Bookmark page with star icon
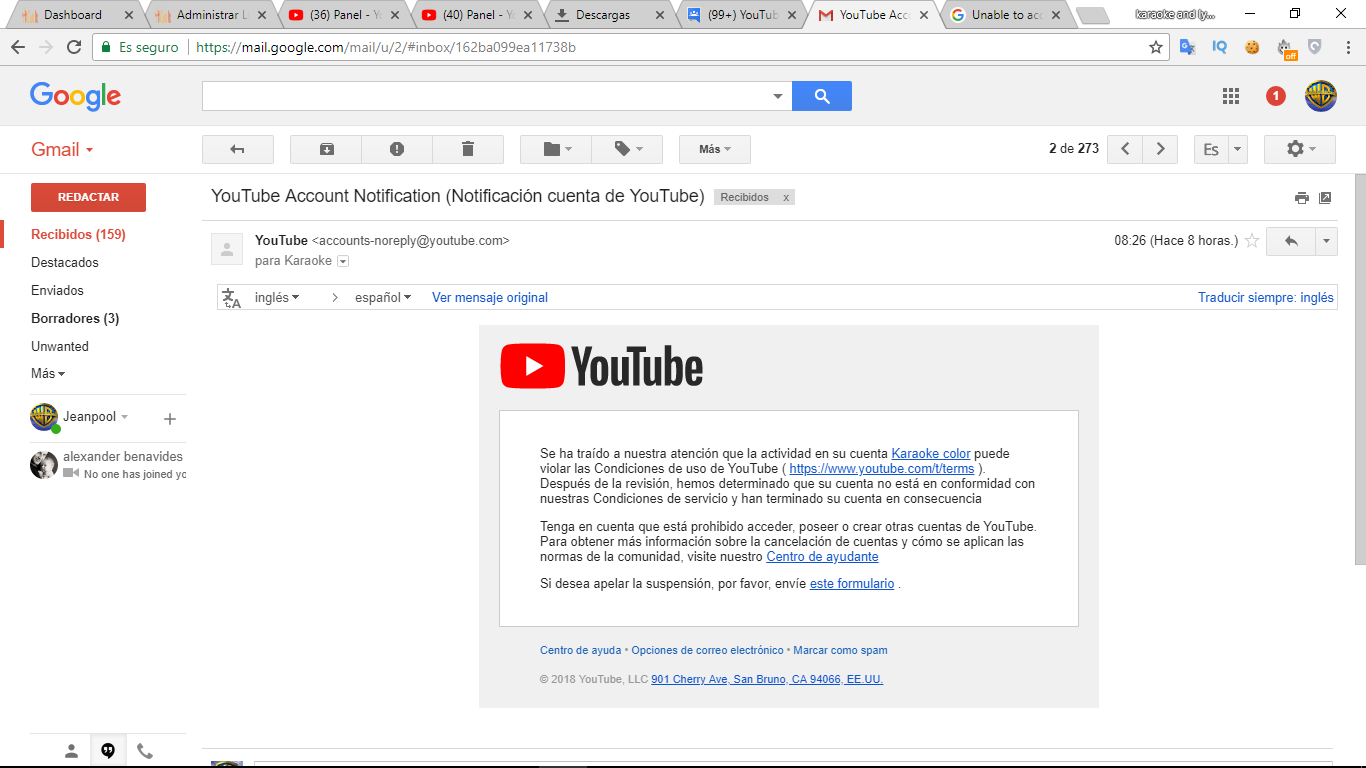The height and width of the screenshot is (768, 1366). click(1156, 47)
